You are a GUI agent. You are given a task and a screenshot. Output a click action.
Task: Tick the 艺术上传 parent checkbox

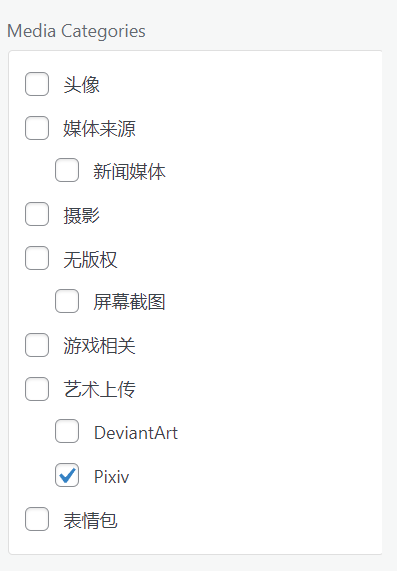tap(37, 389)
